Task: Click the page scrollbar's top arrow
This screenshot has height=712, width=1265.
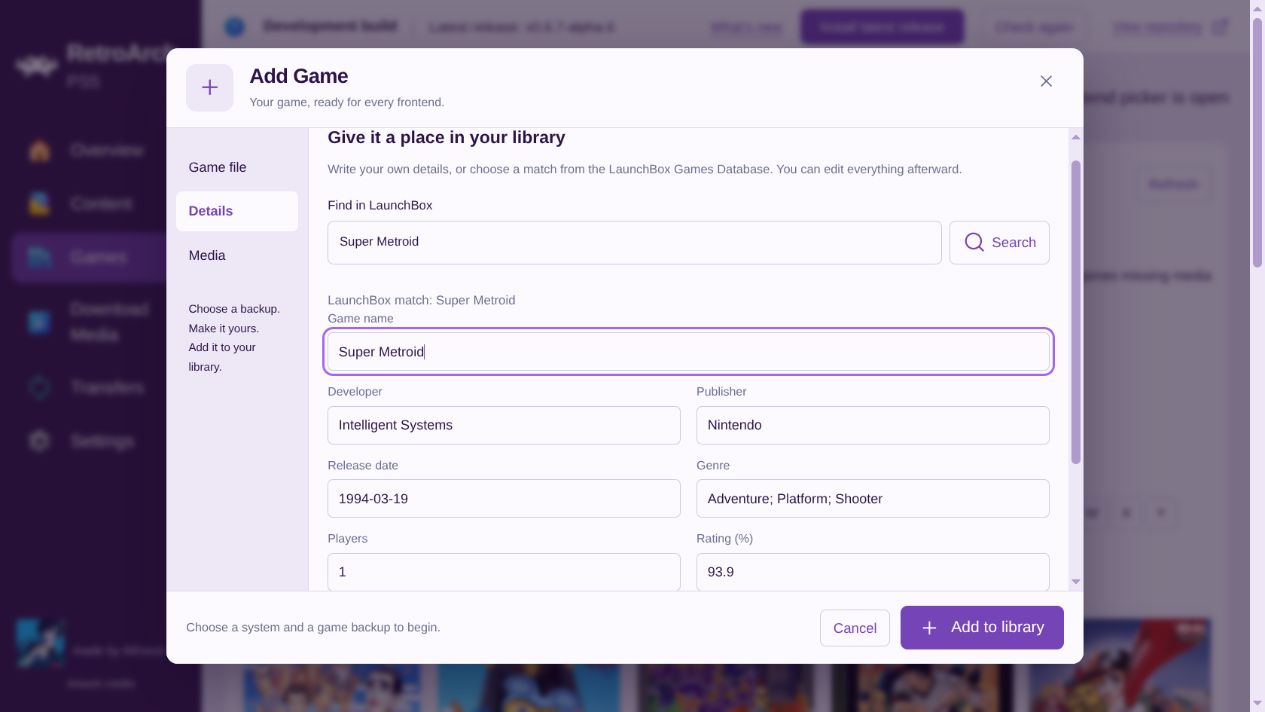Action: (x=1257, y=7)
